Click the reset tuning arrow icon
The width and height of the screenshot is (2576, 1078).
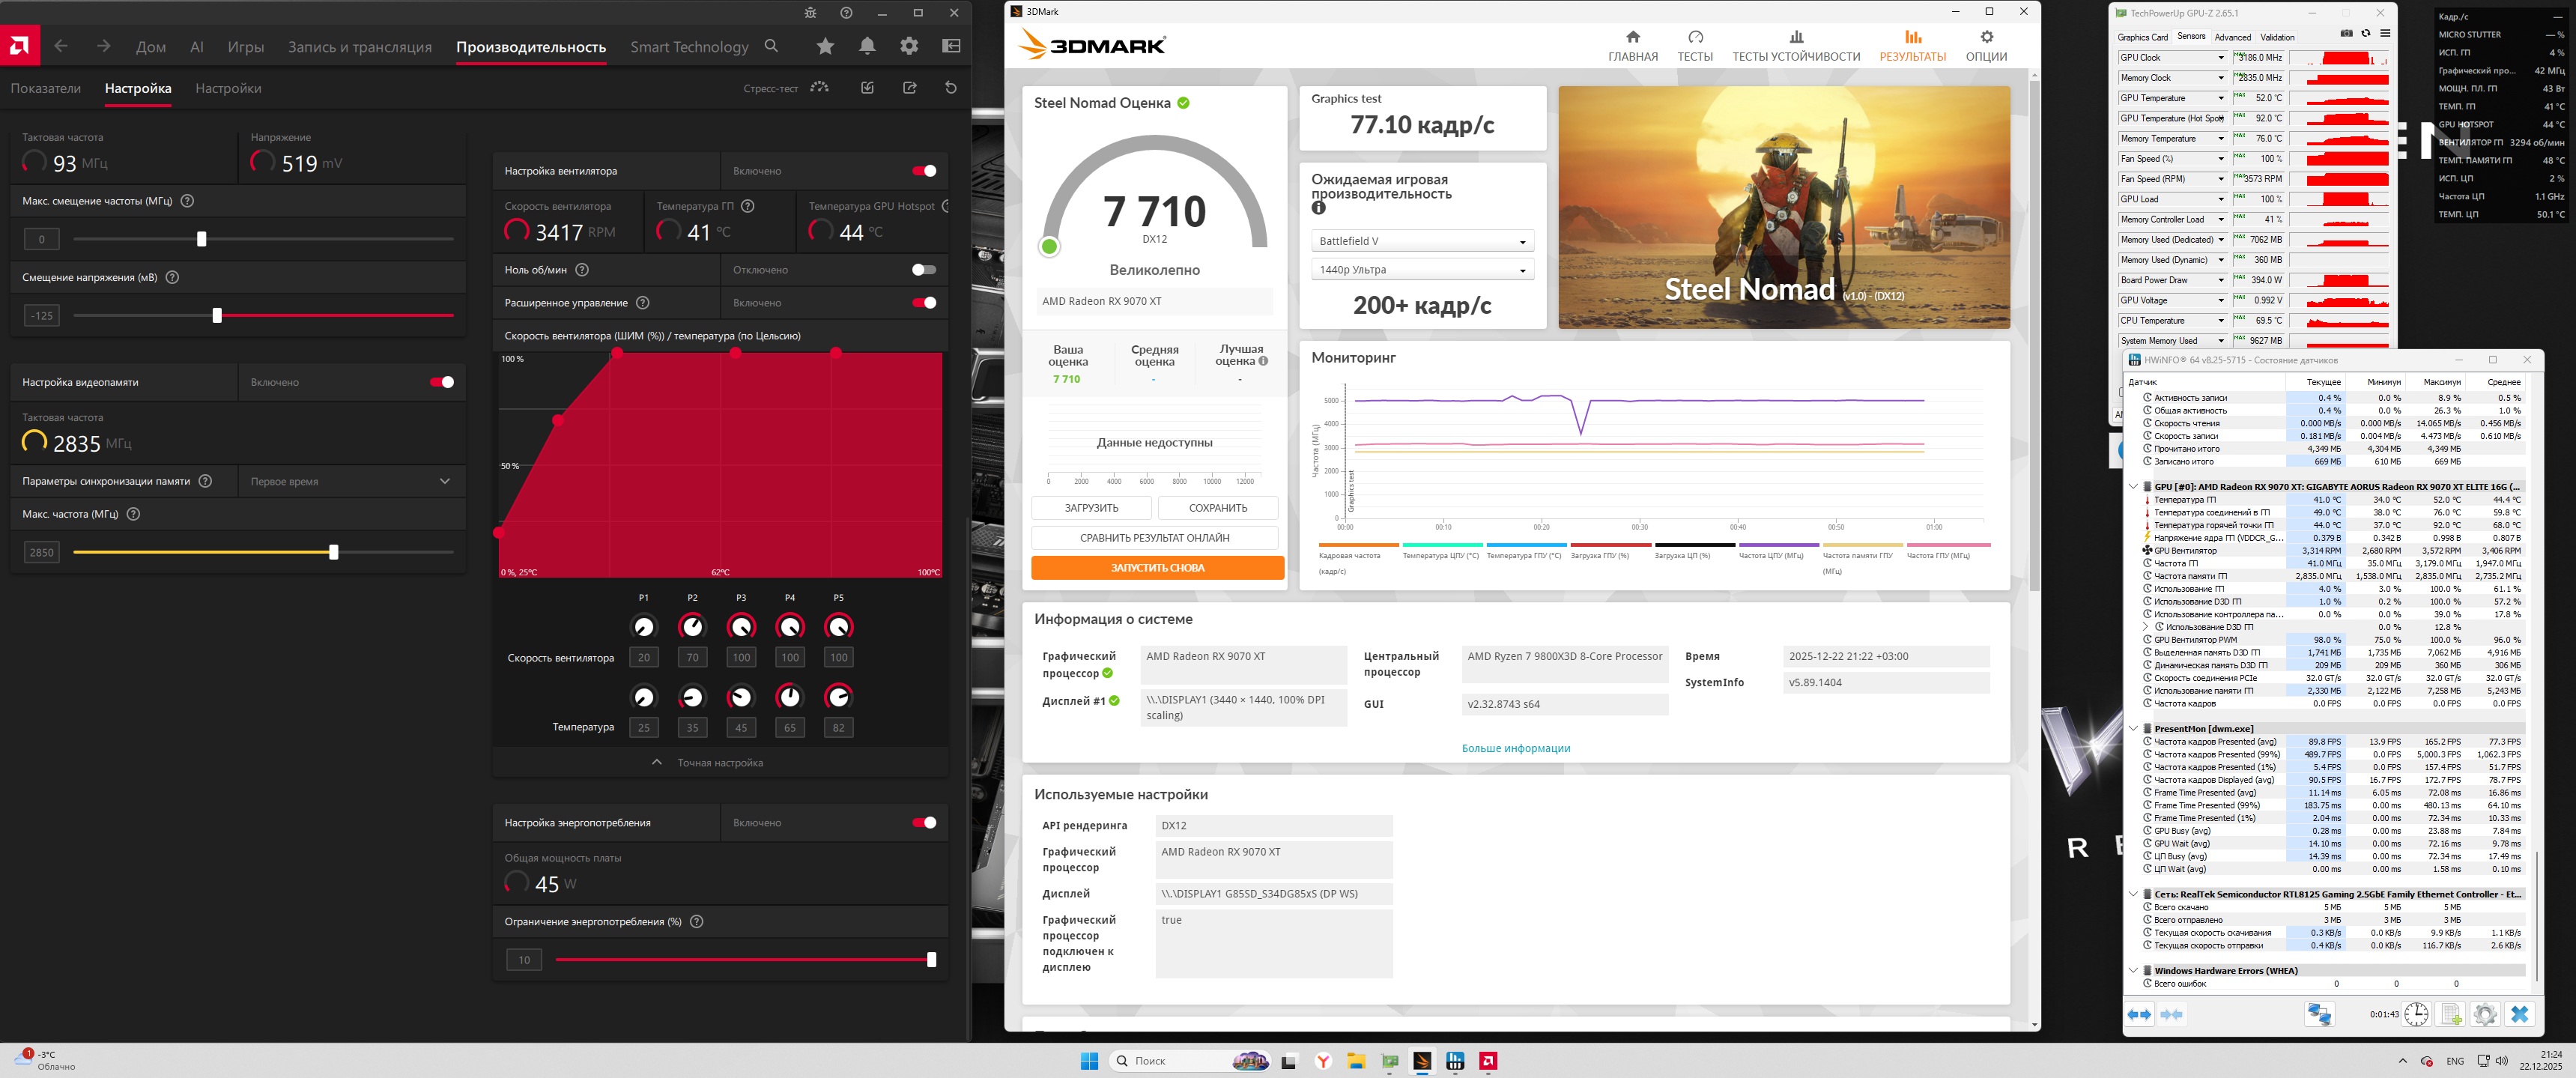951,88
